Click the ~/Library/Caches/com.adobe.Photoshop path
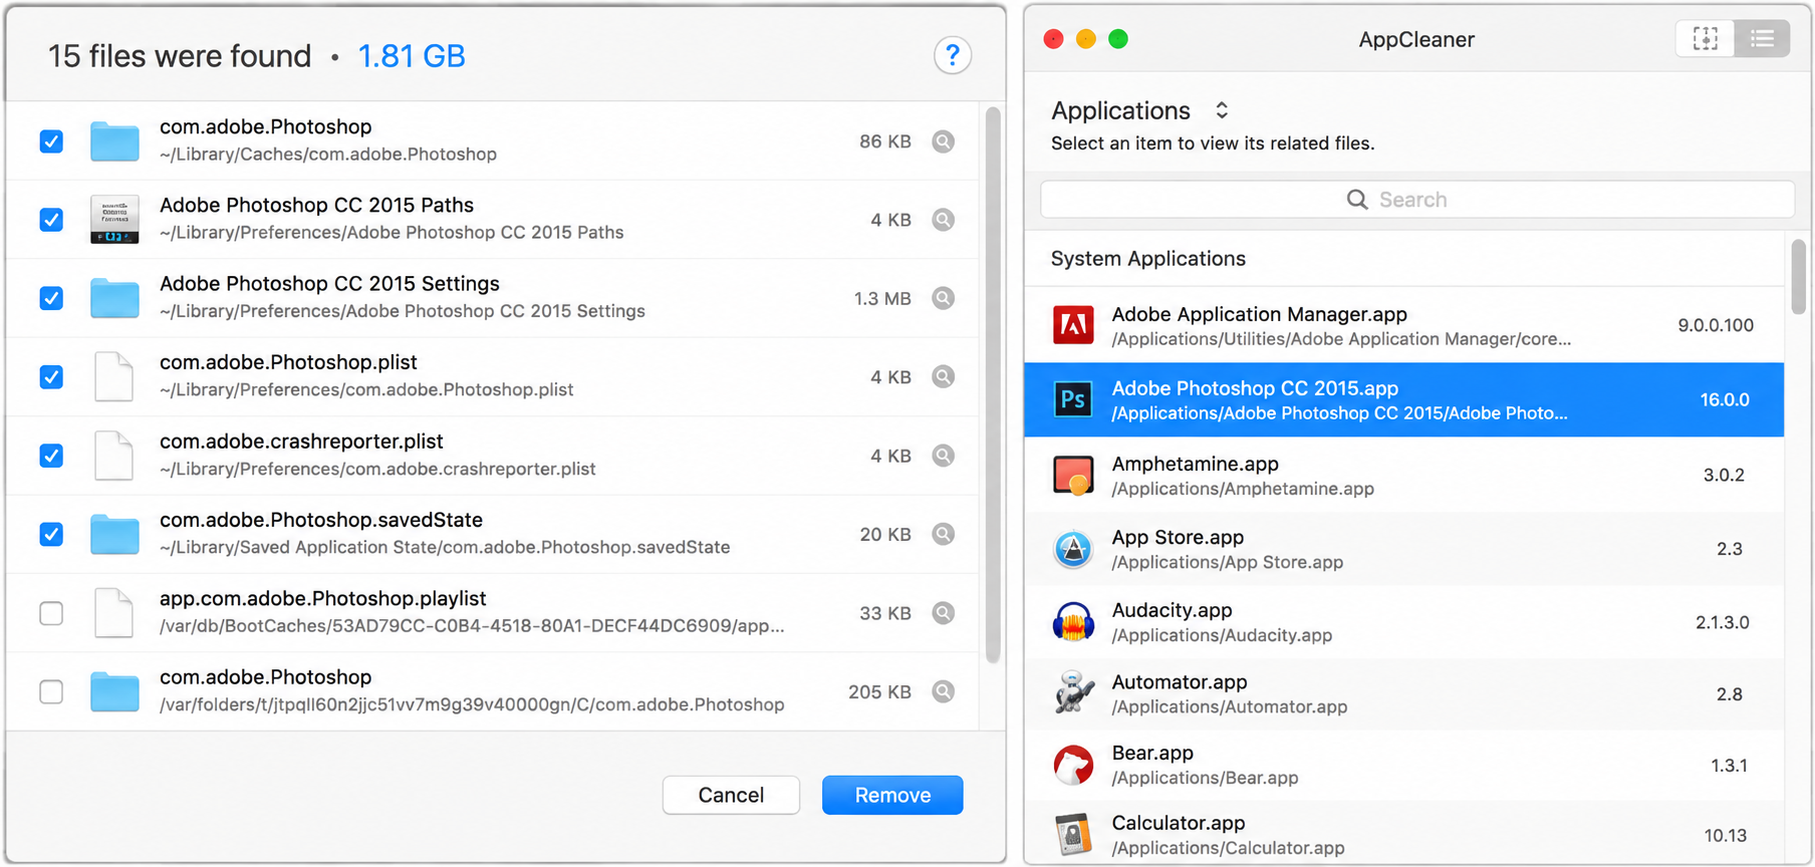This screenshot has height=867, width=1815. (x=328, y=155)
